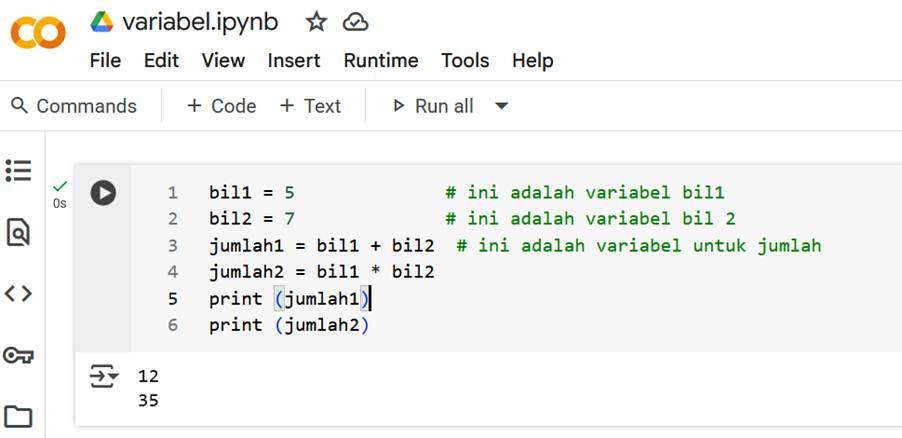Open the Secrets key panel
The height and width of the screenshot is (438, 902).
pos(18,355)
